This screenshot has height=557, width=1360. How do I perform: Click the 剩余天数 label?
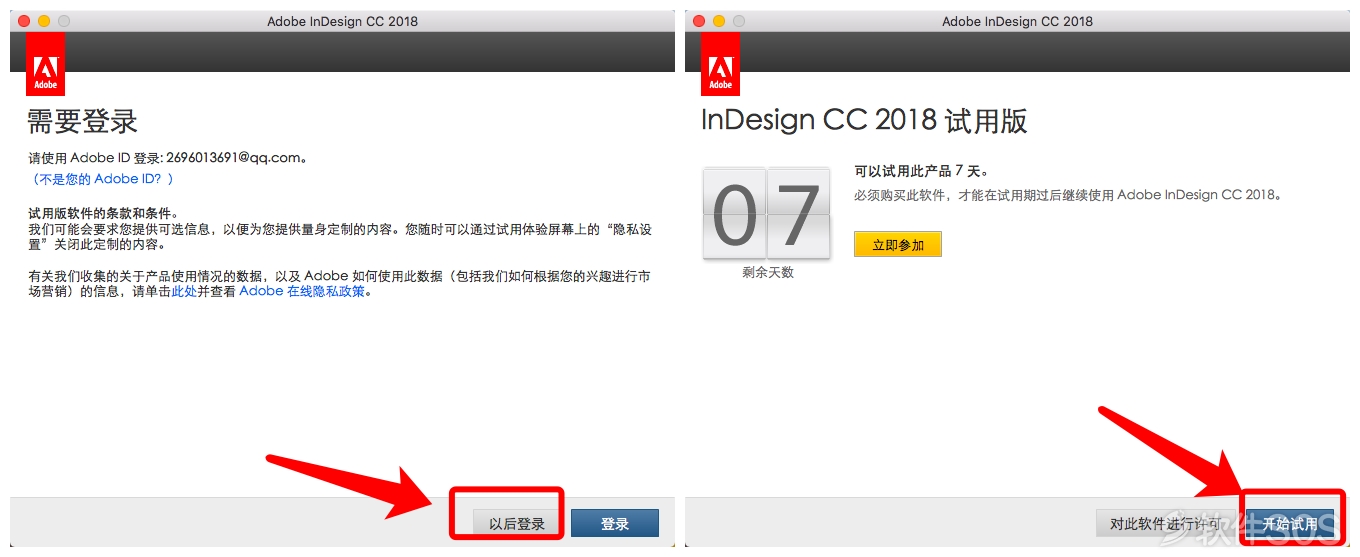(768, 272)
